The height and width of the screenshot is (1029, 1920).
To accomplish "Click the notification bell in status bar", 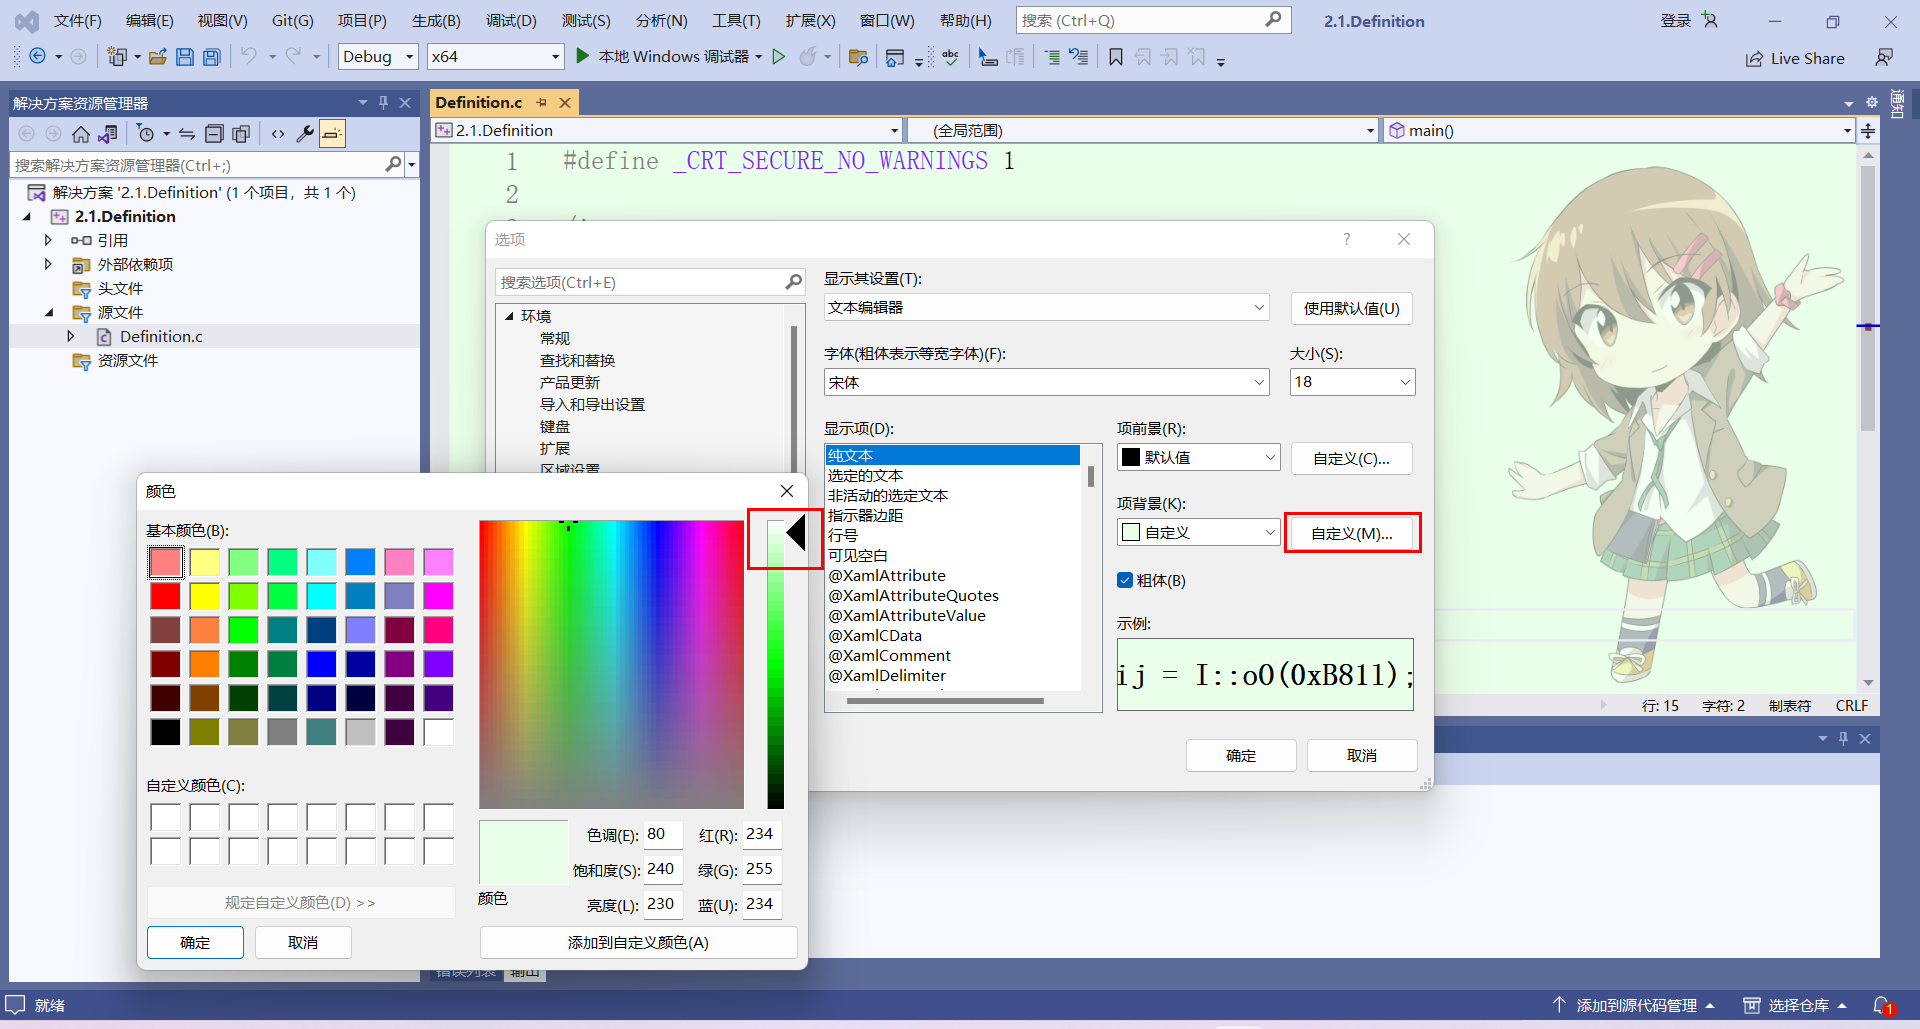I will point(1883,1006).
